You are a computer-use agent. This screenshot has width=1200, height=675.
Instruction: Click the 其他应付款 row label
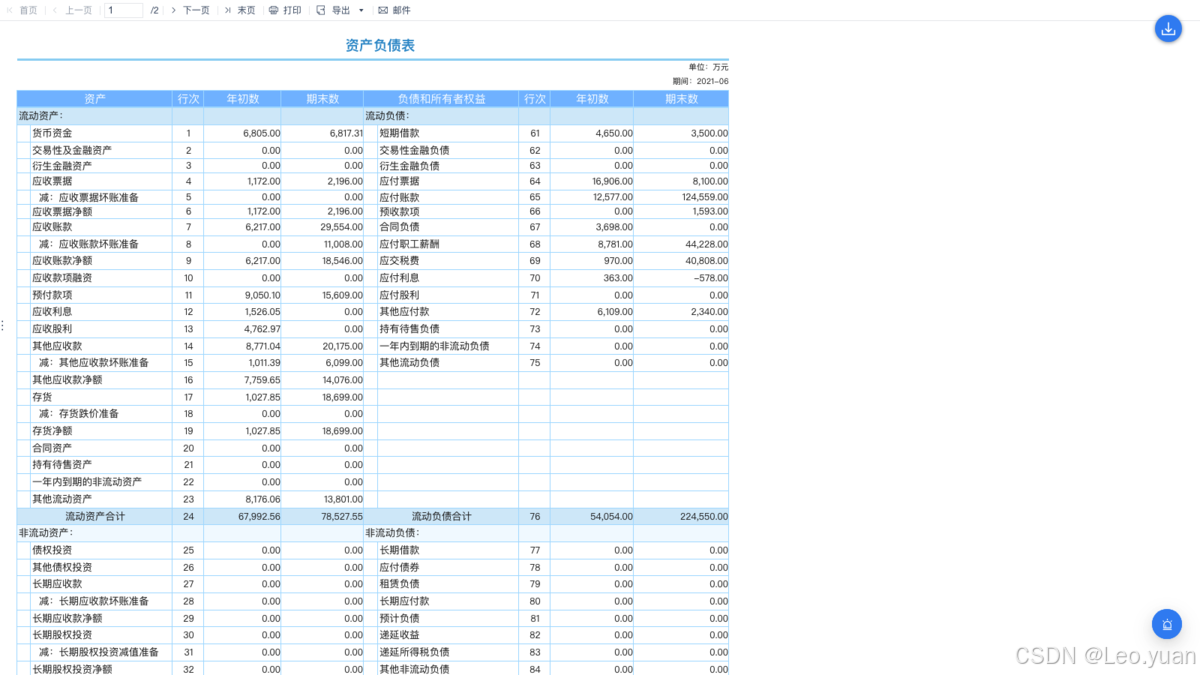(404, 312)
